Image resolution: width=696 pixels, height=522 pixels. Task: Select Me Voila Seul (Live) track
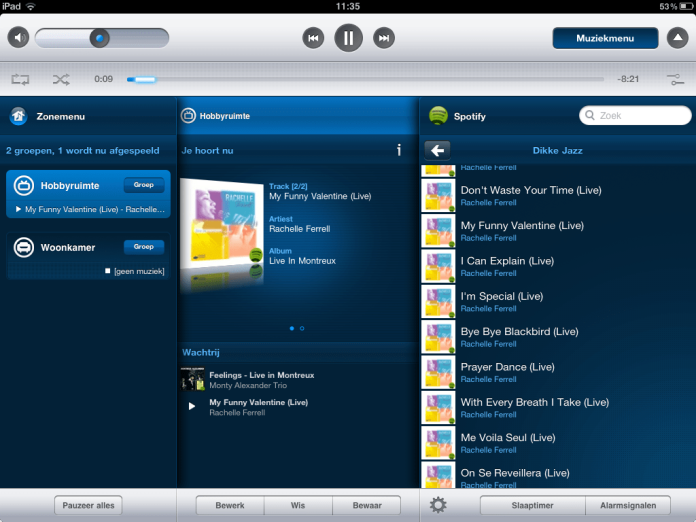[x=558, y=443]
